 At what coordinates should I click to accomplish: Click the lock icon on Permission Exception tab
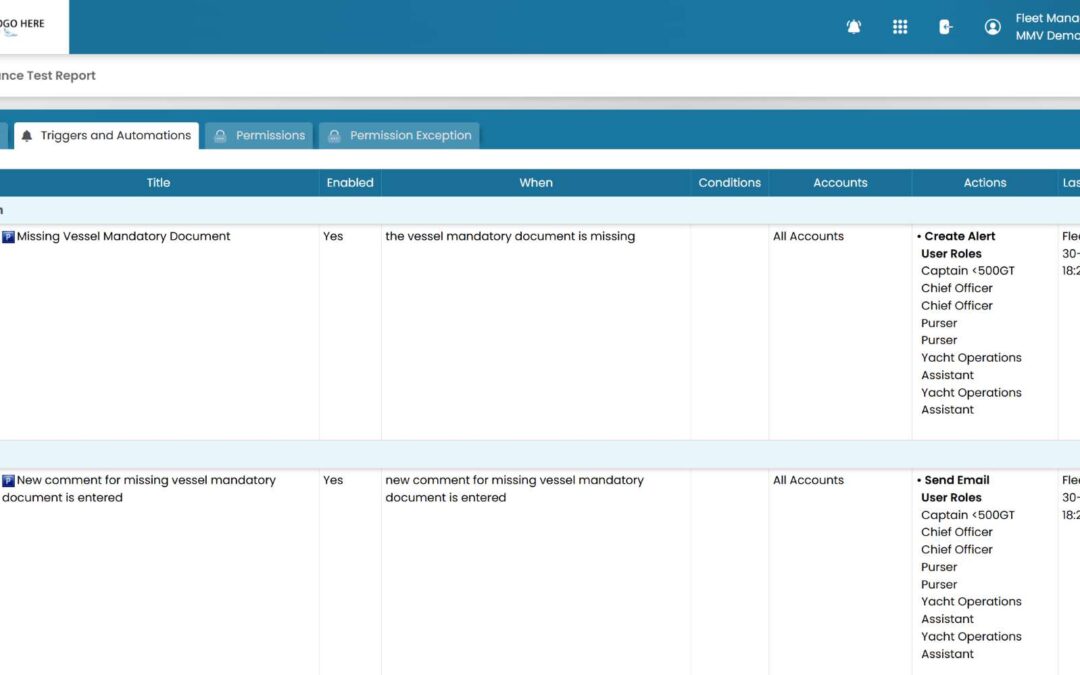(x=334, y=136)
